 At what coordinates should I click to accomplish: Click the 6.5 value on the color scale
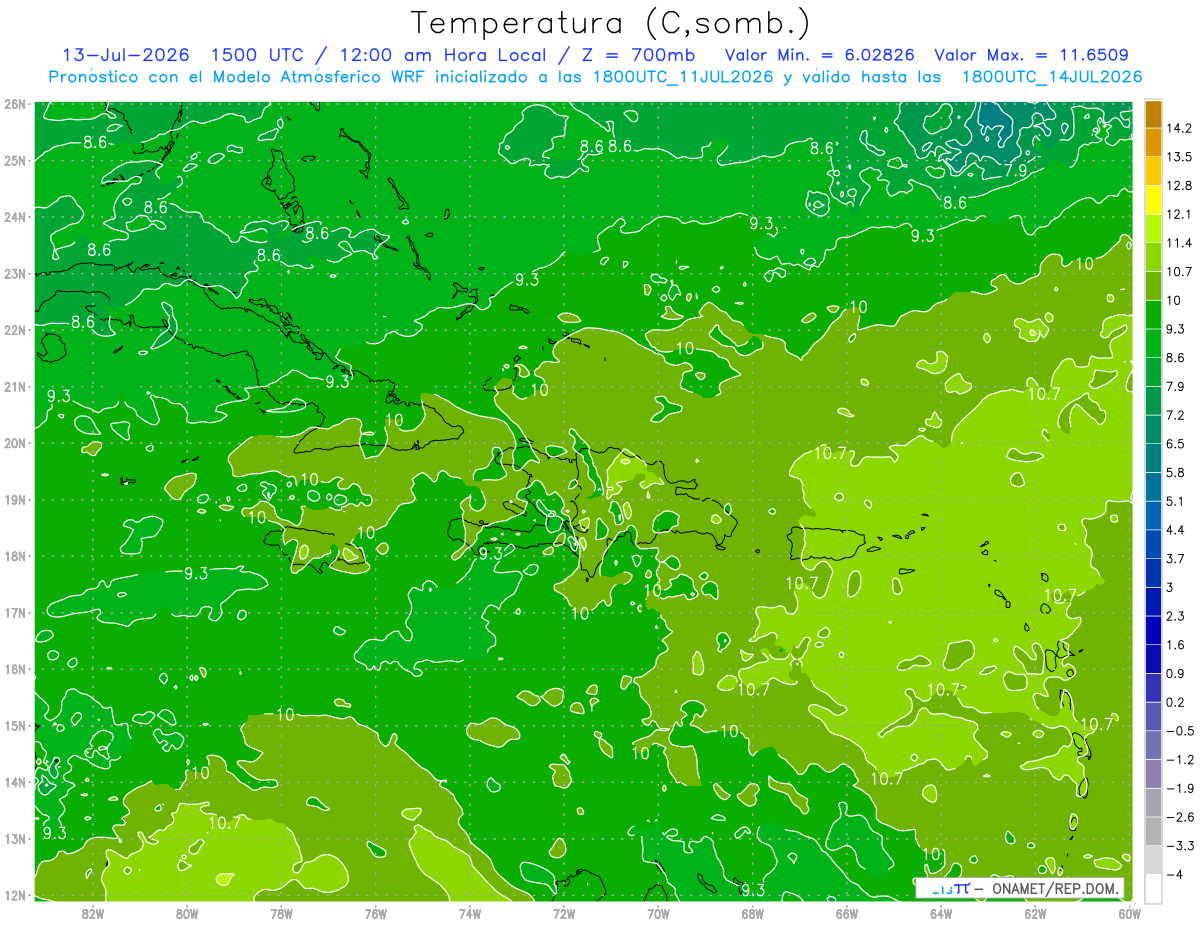[x=1176, y=444]
